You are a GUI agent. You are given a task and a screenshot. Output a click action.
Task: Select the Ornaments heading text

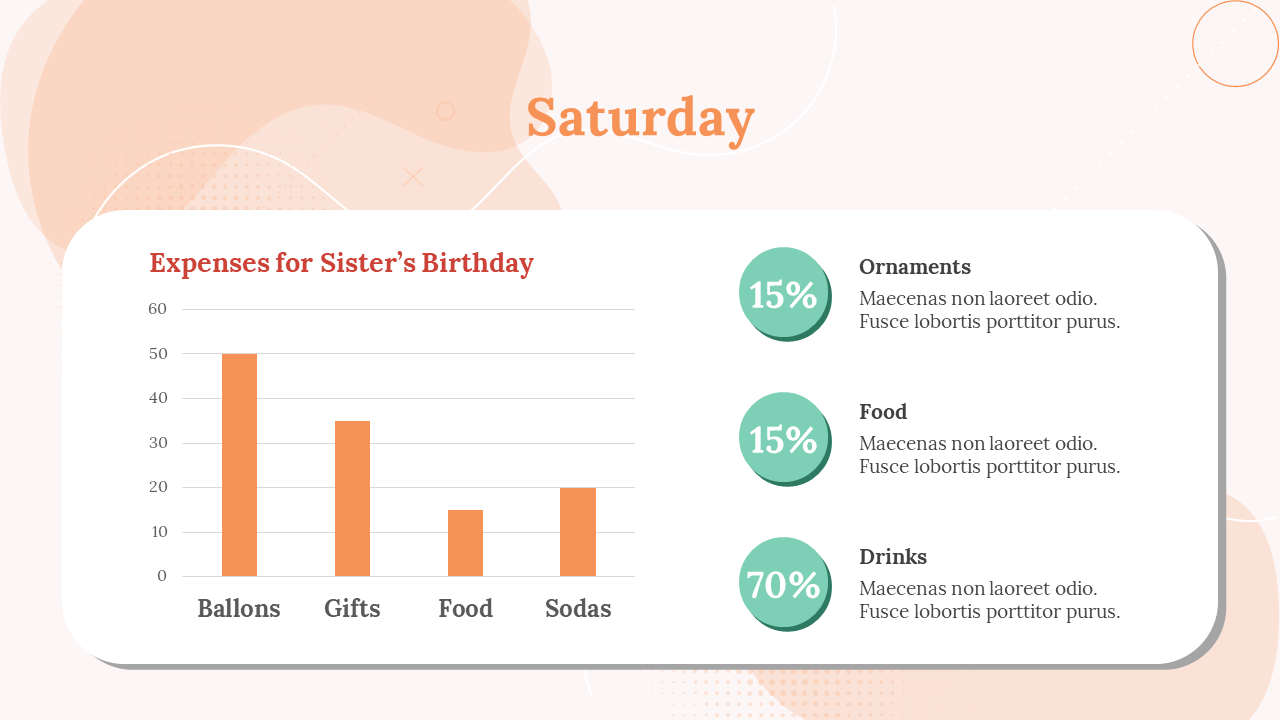click(x=915, y=267)
